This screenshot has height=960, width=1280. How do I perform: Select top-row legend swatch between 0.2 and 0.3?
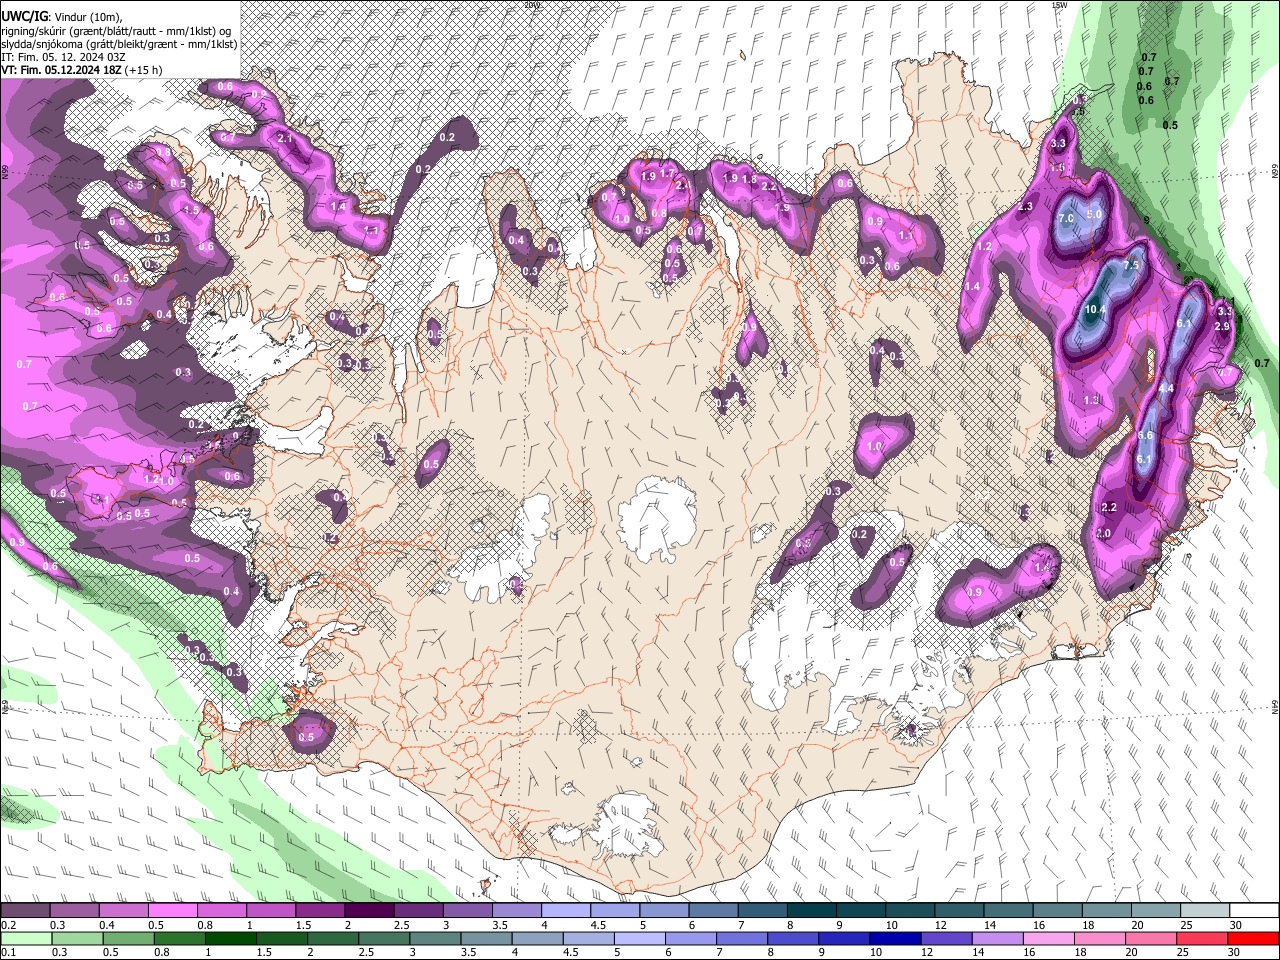click(25, 911)
